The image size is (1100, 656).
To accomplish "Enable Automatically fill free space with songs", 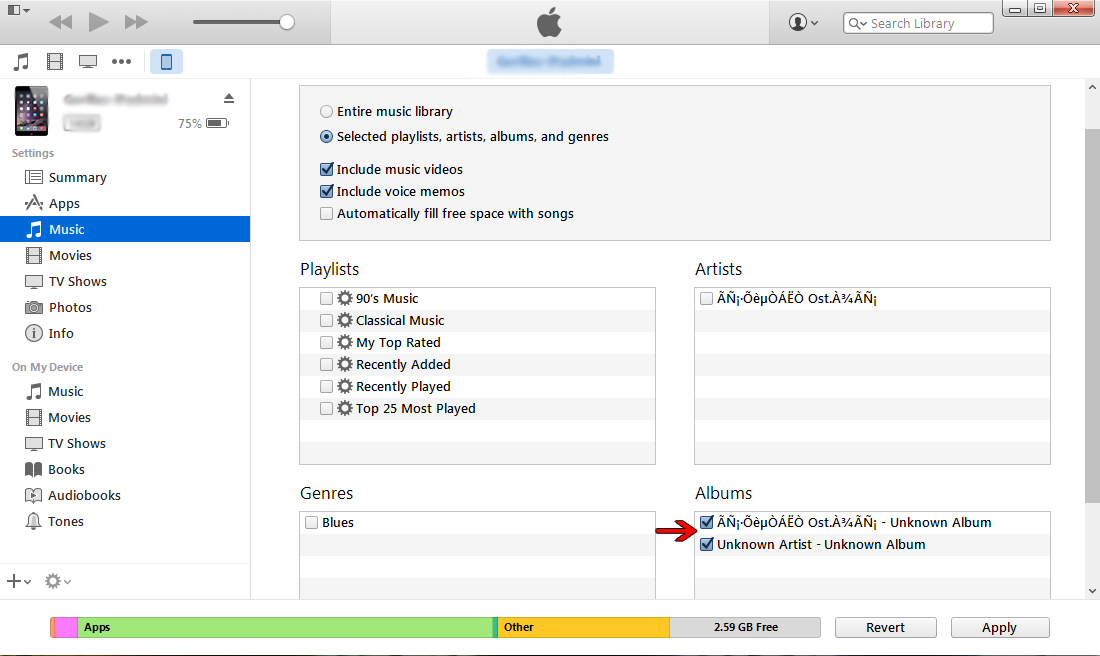I will click(326, 213).
